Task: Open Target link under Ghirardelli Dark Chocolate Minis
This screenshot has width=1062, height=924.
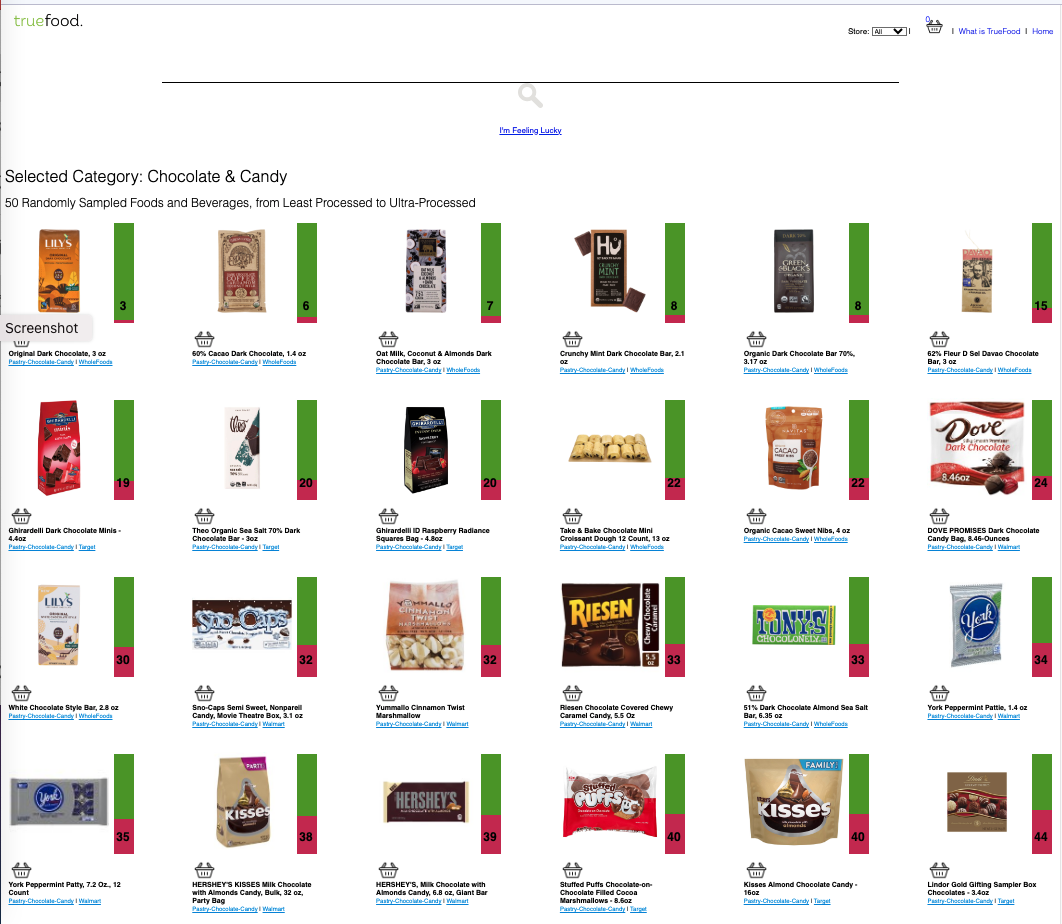Action: (x=87, y=547)
